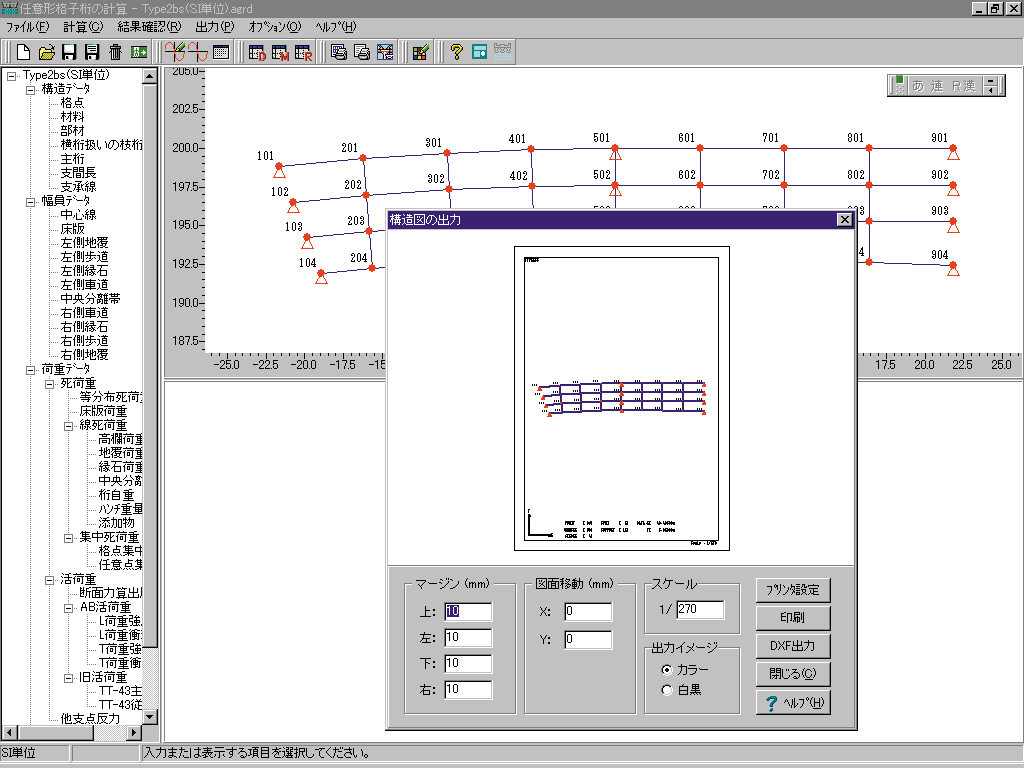Open the 結果確認(R) menu
The image size is (1024, 768).
click(x=149, y=27)
